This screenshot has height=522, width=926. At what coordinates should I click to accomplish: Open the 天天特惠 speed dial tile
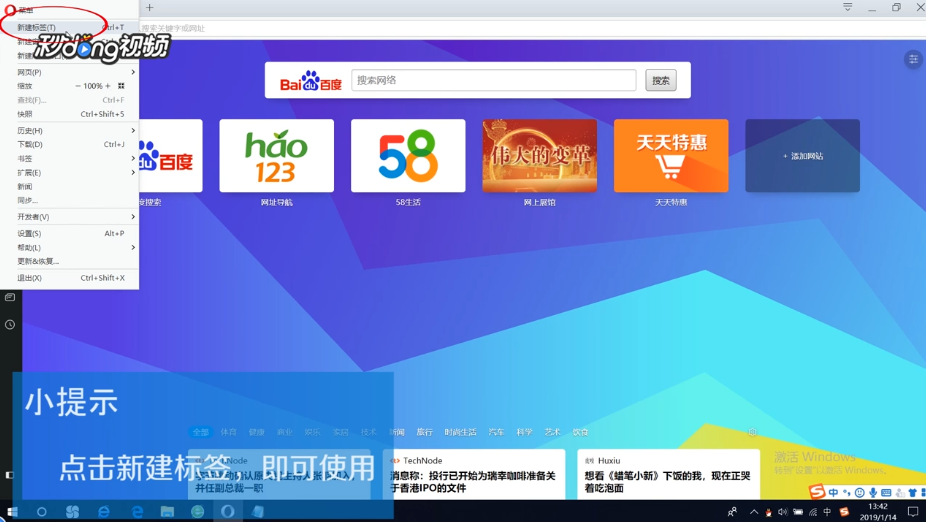tap(671, 156)
